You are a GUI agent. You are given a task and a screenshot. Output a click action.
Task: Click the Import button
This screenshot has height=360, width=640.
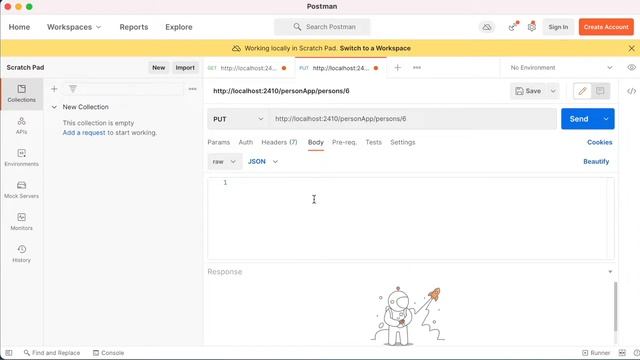(x=185, y=68)
